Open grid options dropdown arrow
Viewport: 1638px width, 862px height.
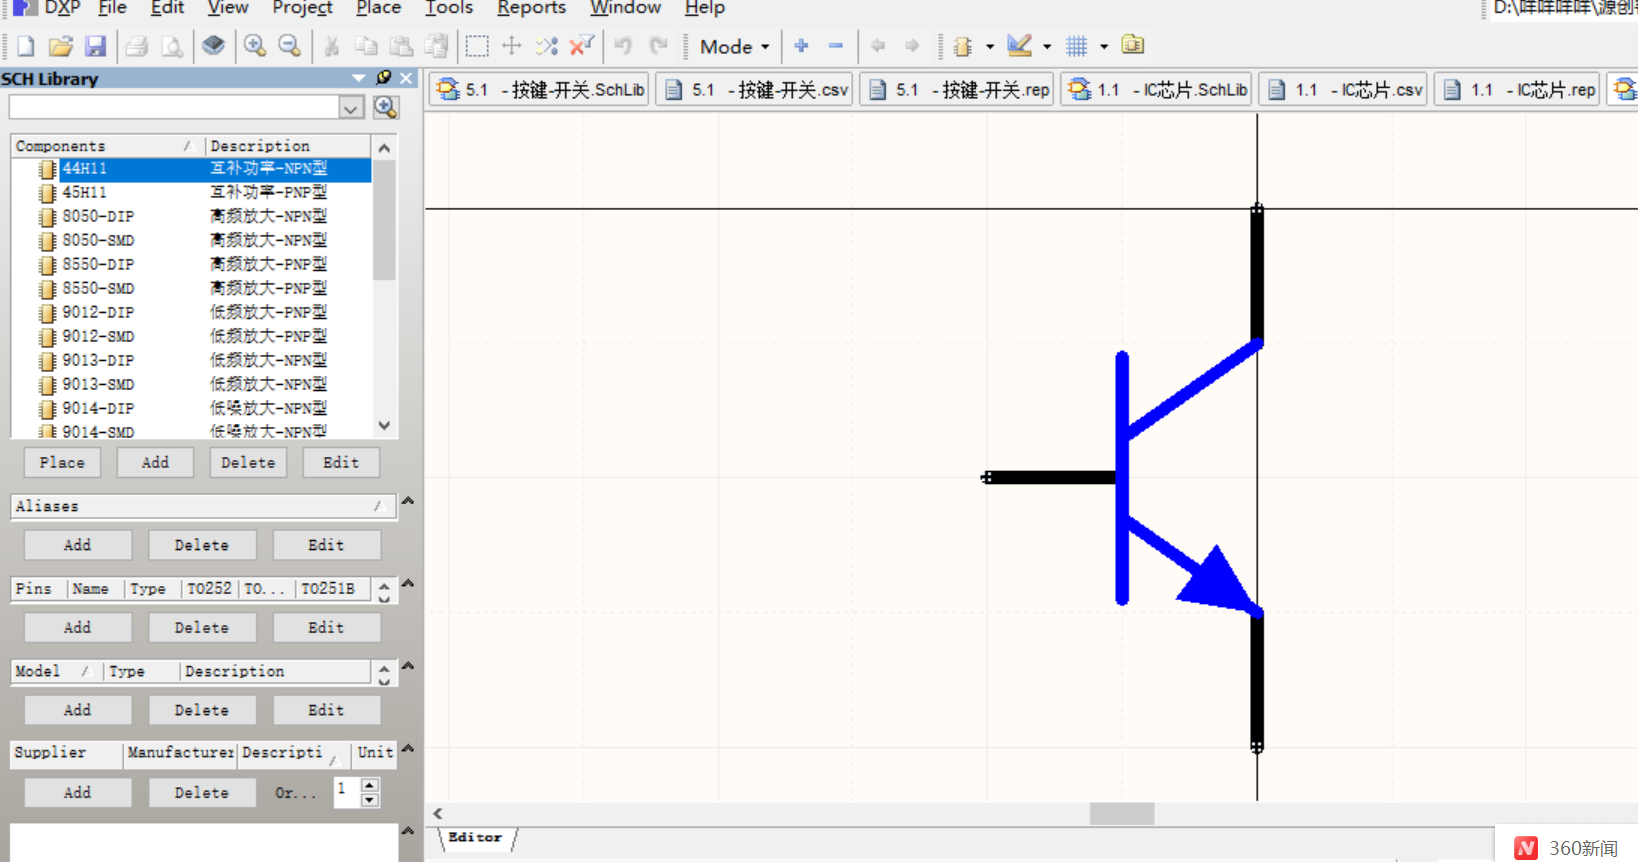1104,47
